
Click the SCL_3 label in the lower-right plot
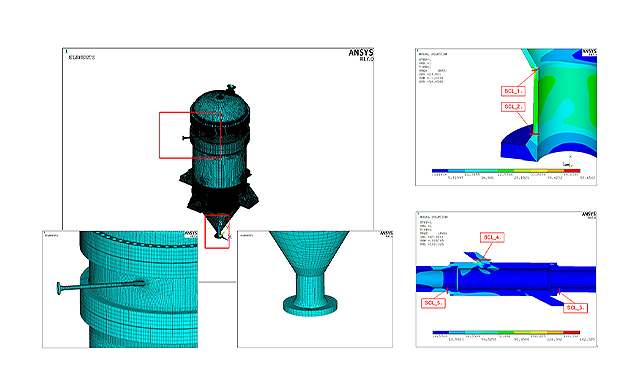coord(576,308)
